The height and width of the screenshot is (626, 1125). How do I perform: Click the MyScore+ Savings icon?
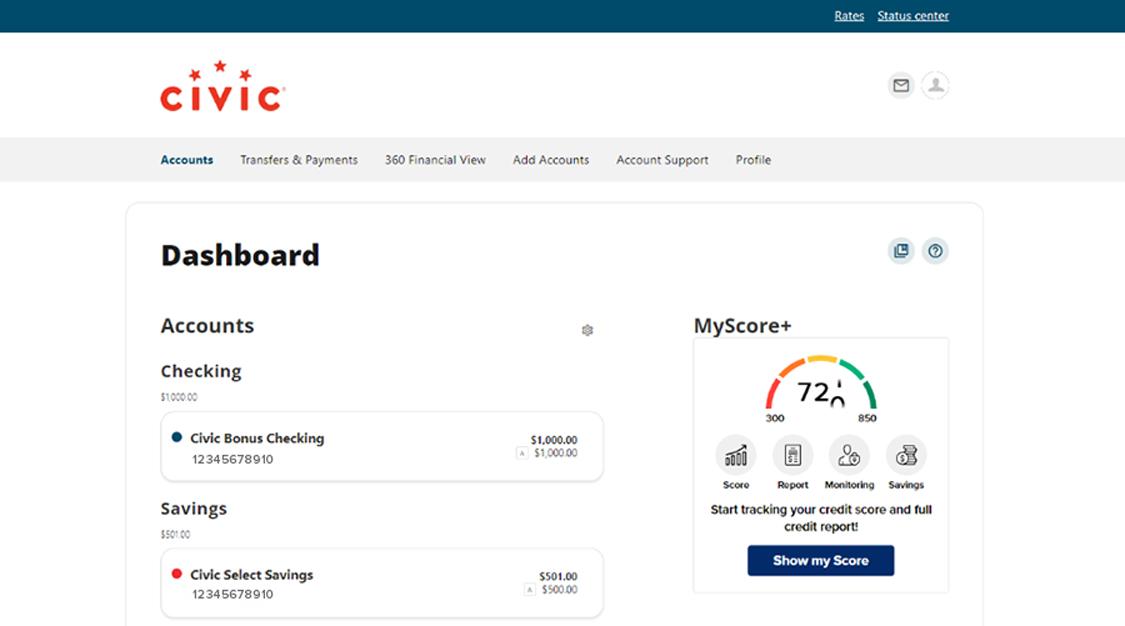[x=906, y=457]
